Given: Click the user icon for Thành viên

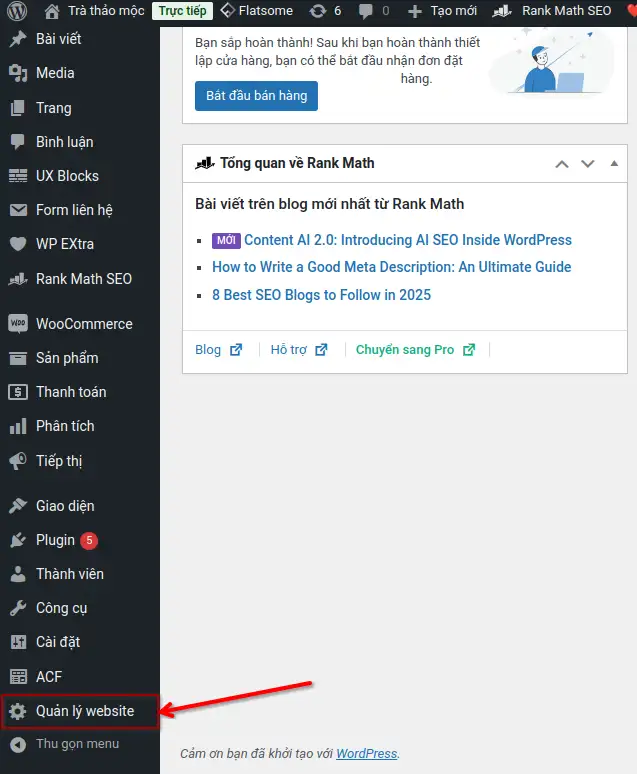Looking at the screenshot, I should (x=18, y=574).
